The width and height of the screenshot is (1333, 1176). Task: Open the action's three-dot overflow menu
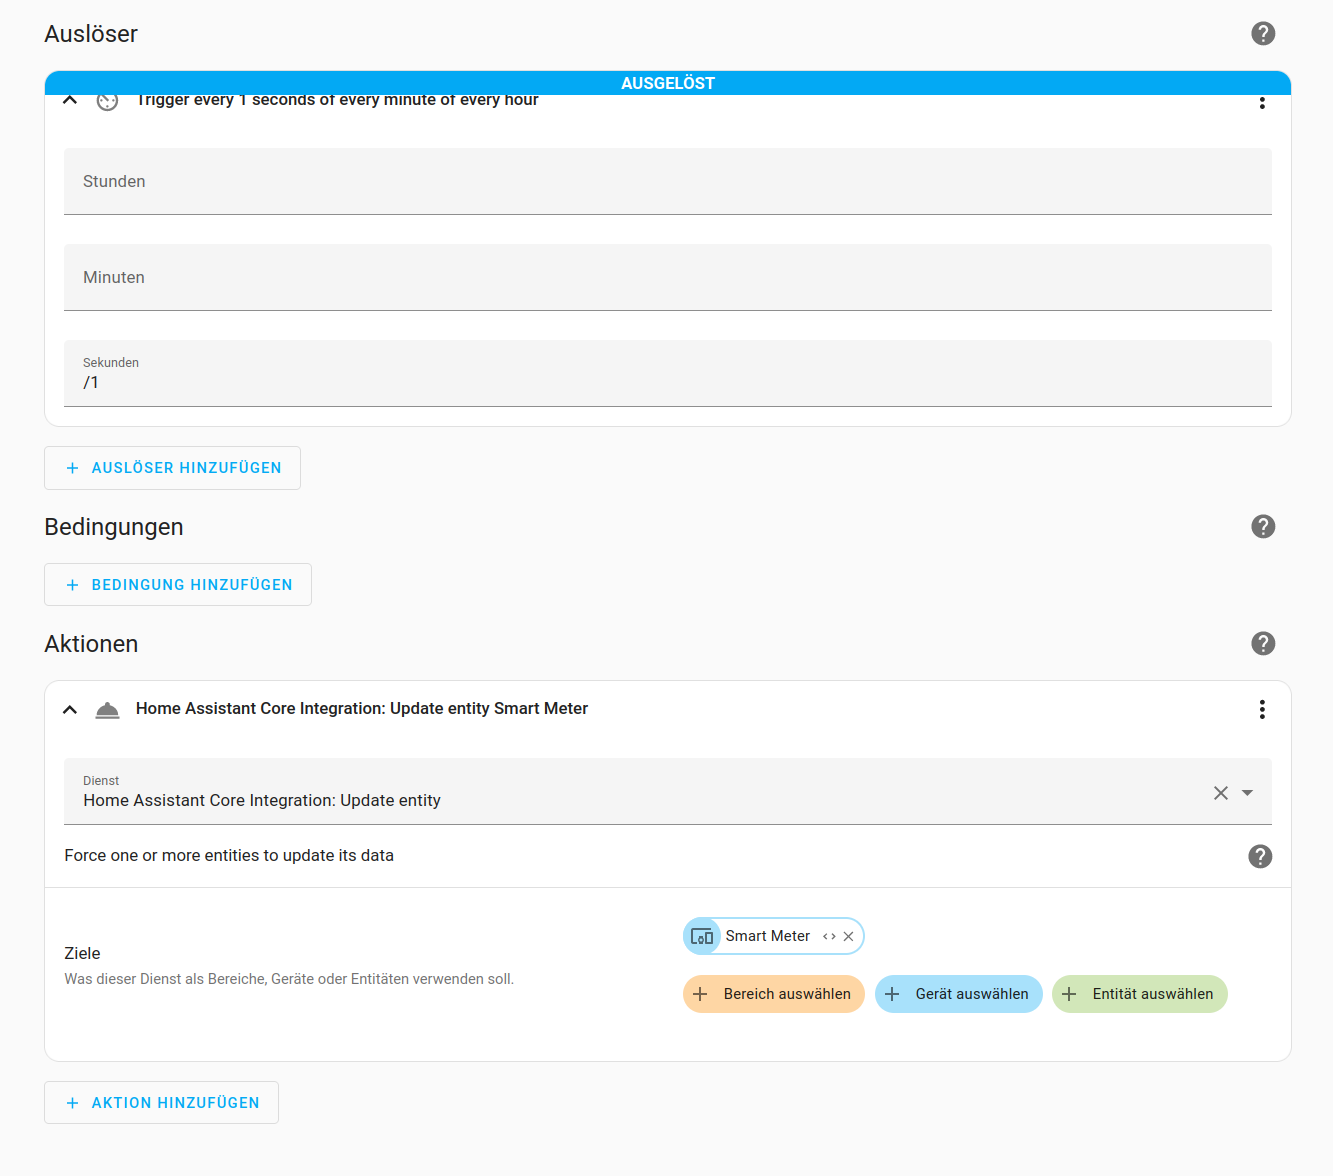click(x=1262, y=709)
